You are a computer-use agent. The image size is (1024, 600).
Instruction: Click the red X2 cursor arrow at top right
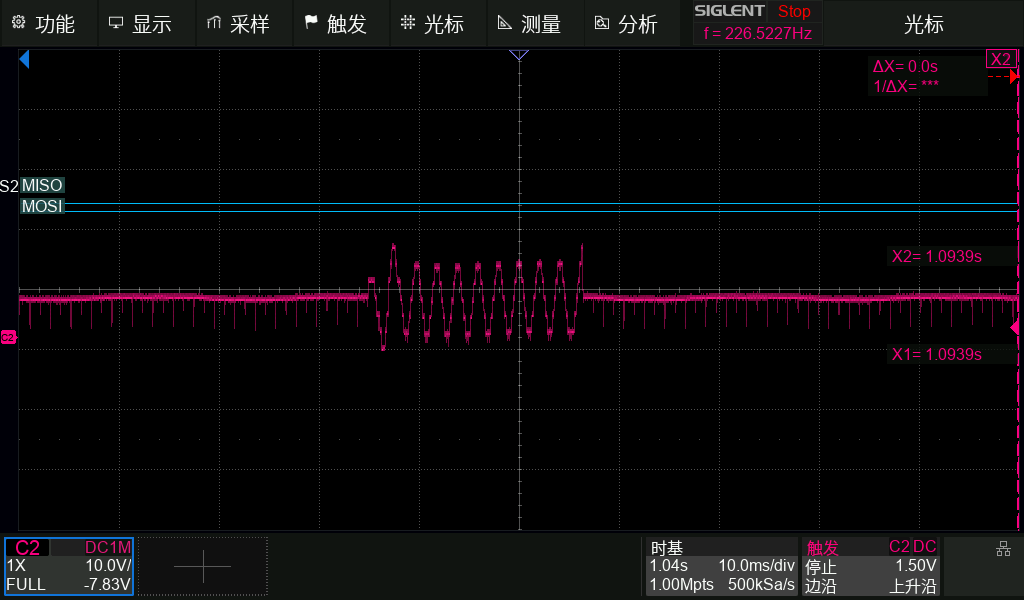click(x=1014, y=76)
